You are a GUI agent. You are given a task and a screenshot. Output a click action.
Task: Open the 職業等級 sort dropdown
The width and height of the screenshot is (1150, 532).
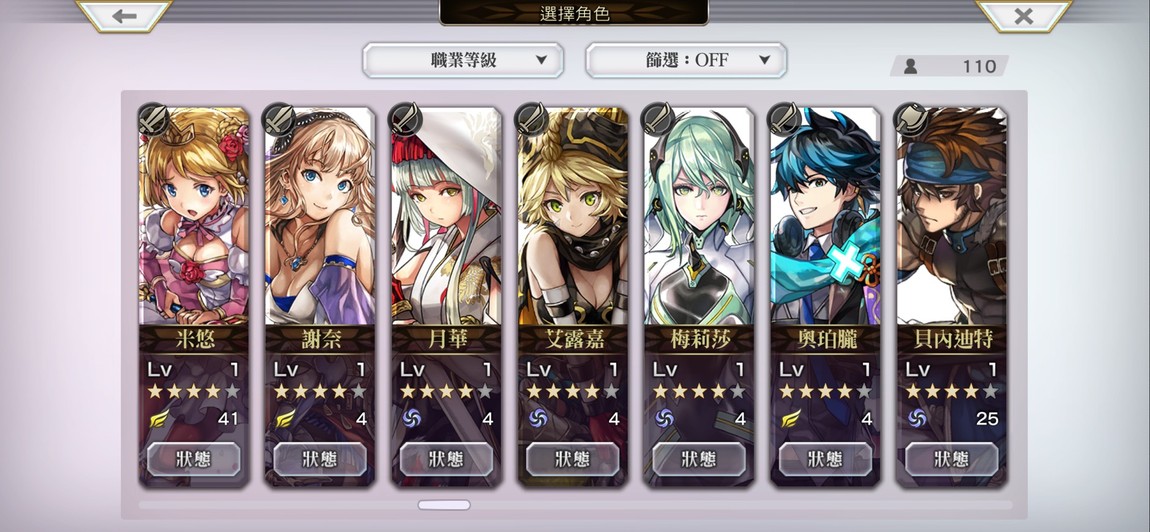[x=463, y=60]
